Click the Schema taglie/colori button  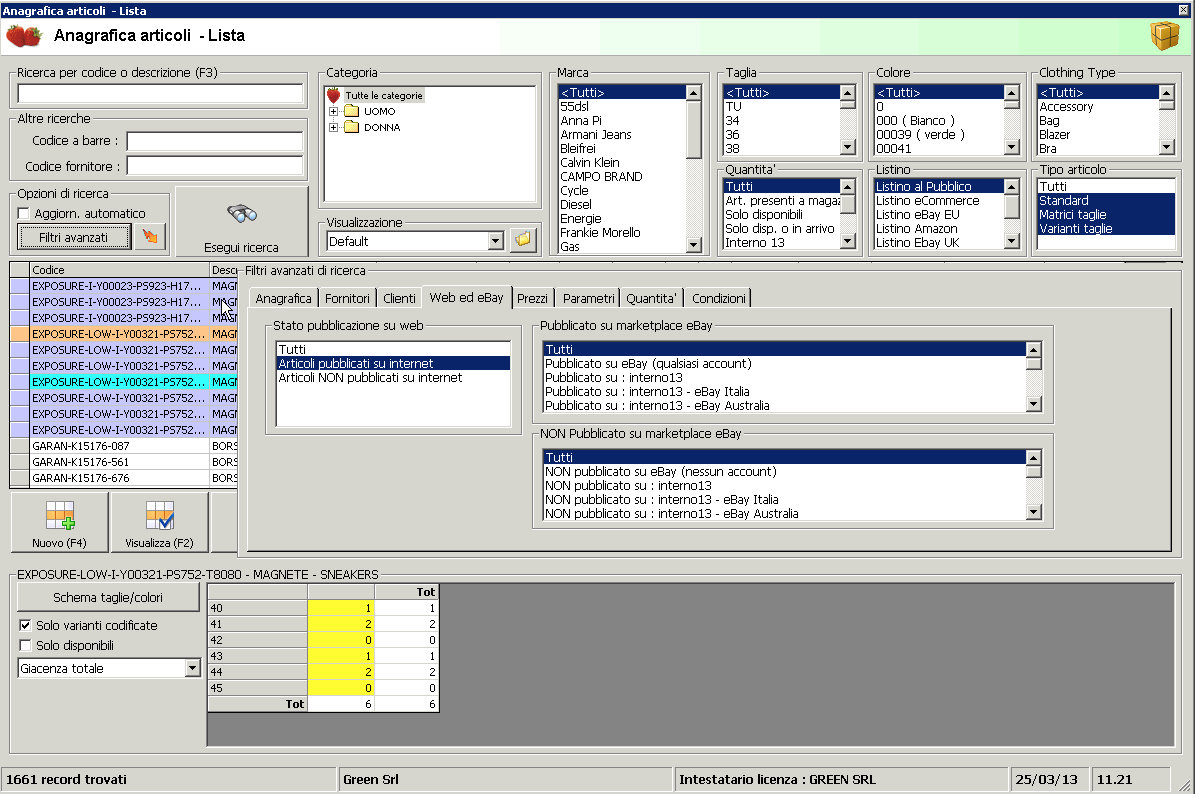tap(108, 598)
